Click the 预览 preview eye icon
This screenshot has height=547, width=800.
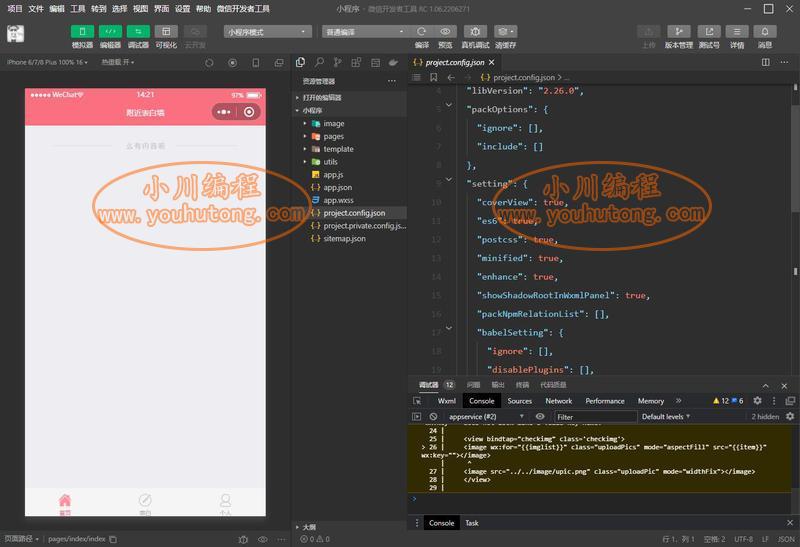point(445,32)
